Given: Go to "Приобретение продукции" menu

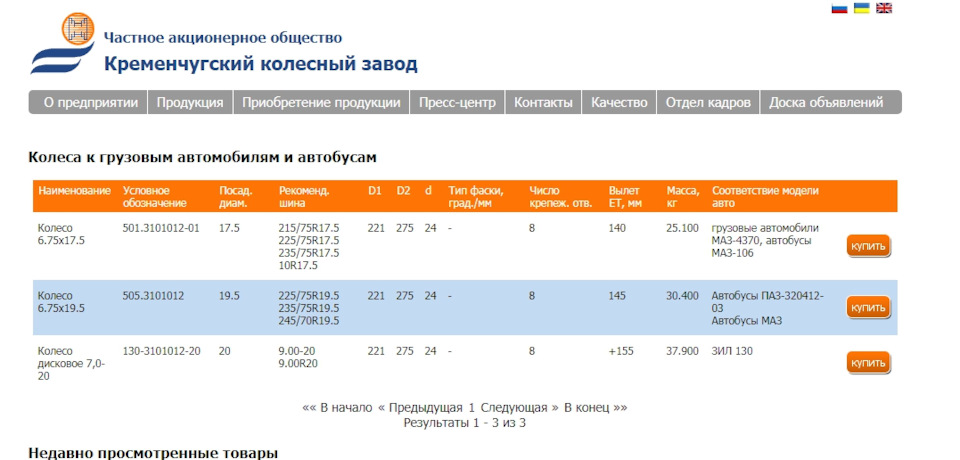Looking at the screenshot, I should coord(321,102).
